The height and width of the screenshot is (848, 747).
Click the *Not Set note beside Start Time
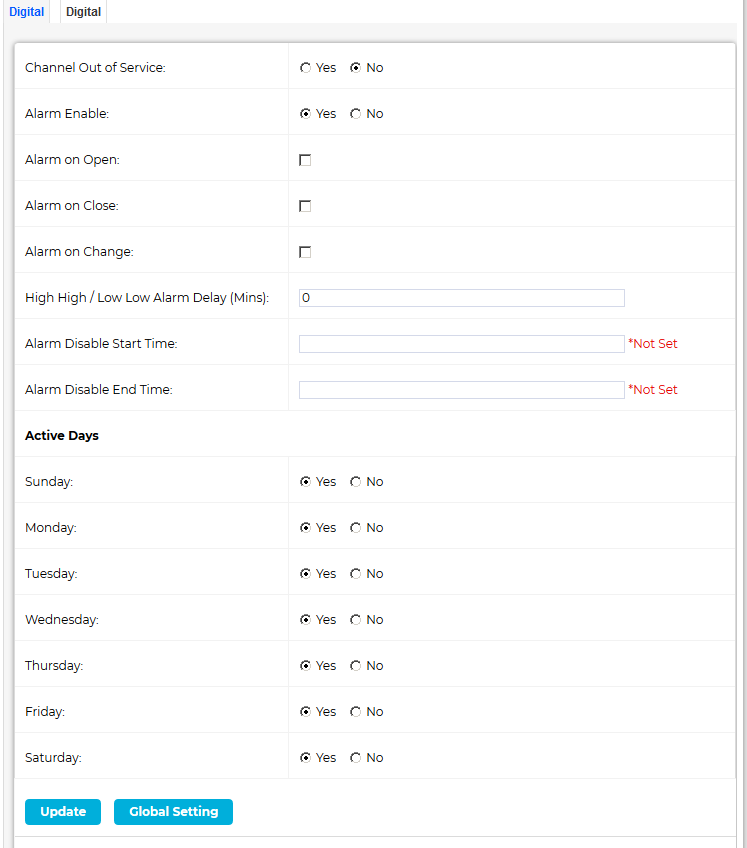[653, 343]
